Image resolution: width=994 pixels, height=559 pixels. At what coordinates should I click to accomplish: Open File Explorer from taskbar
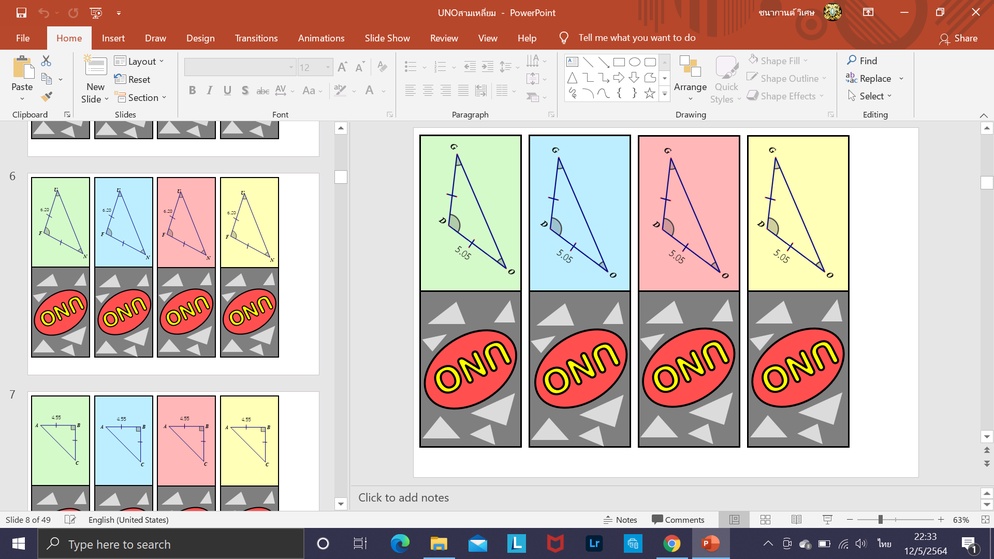tap(439, 544)
